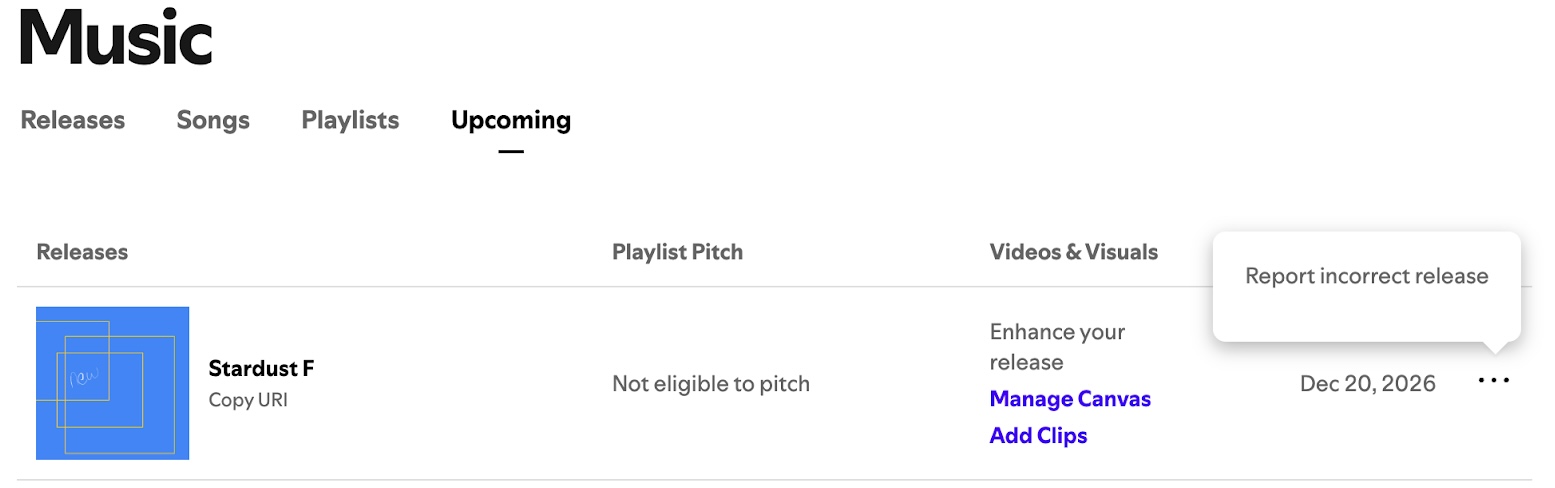1555x488 pixels.
Task: Click the Stardust F album artwork
Action: tap(112, 383)
